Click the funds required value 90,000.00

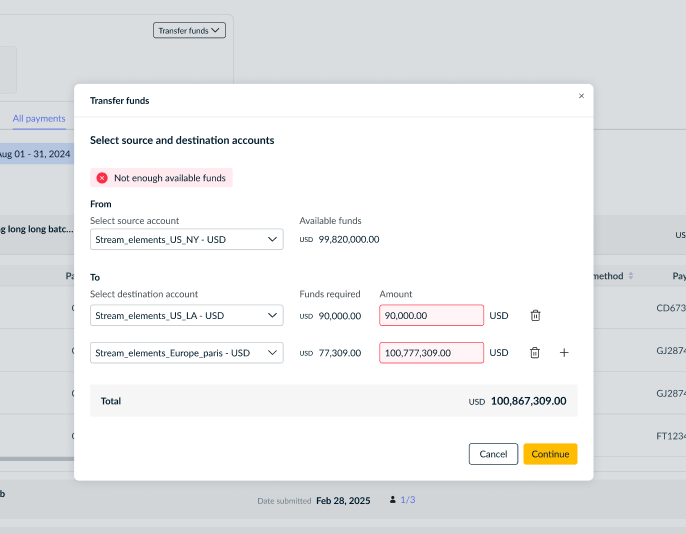tap(340, 316)
